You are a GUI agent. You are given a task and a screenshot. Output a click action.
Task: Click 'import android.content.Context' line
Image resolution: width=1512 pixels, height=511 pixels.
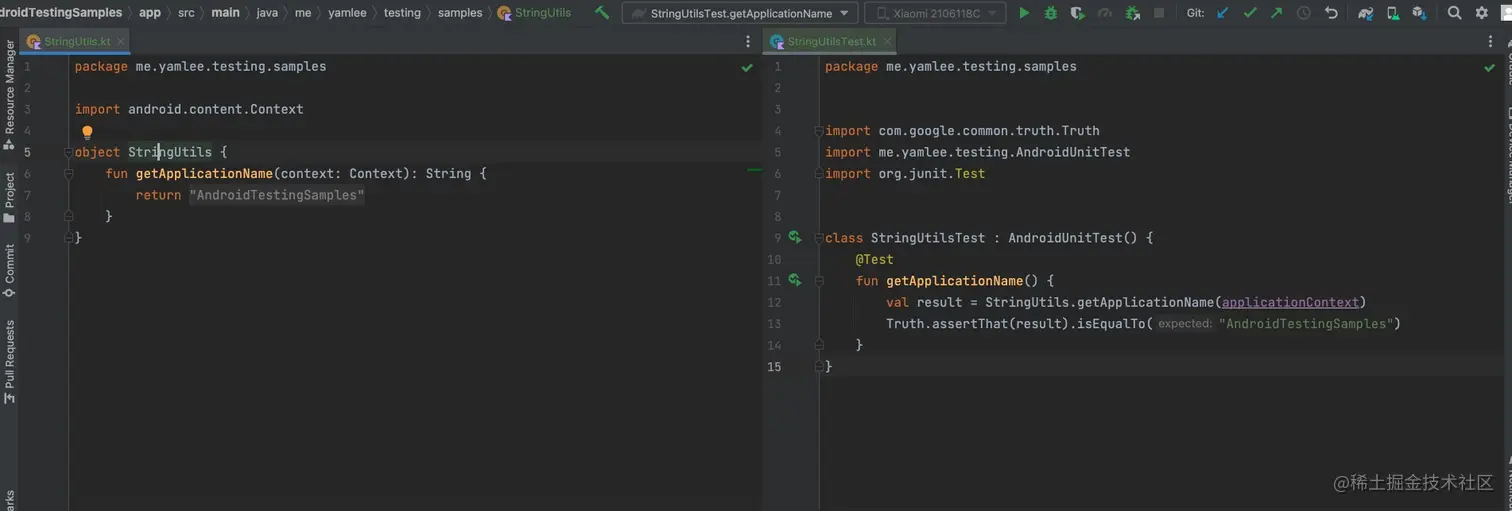click(x=189, y=109)
